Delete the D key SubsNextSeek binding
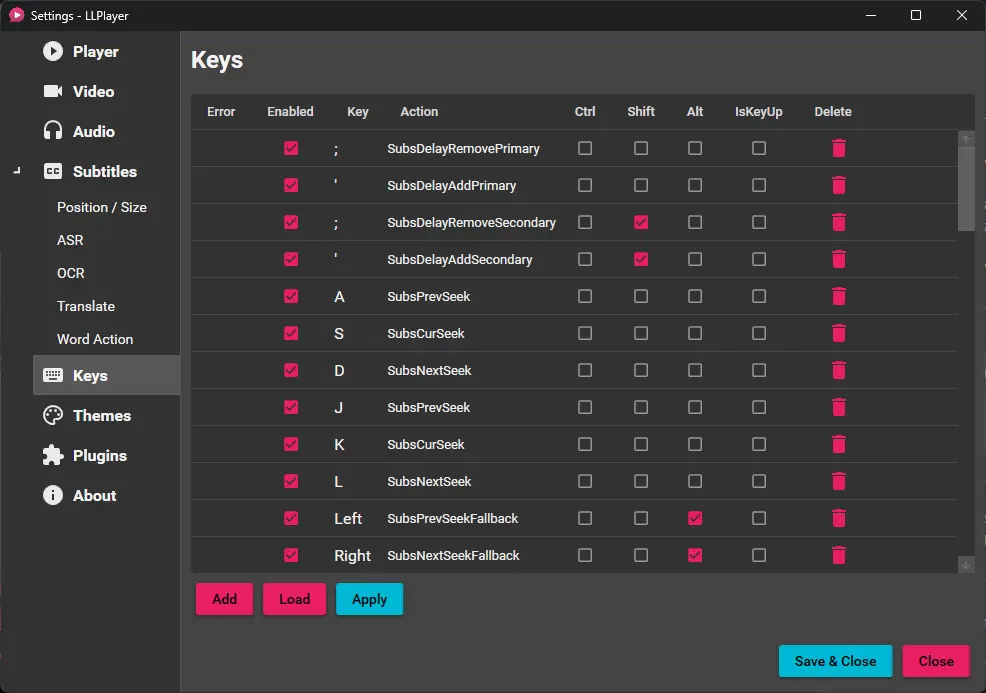The image size is (986, 693). pos(839,370)
